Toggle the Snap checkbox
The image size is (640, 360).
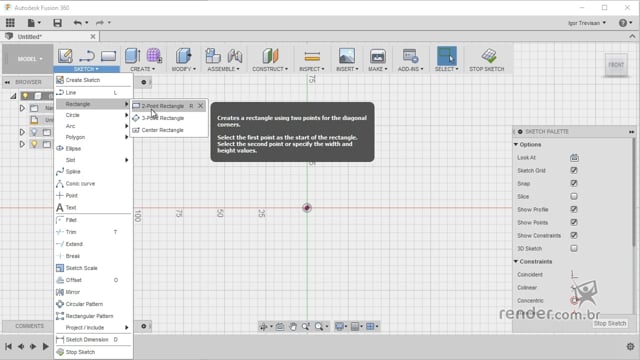(x=574, y=184)
